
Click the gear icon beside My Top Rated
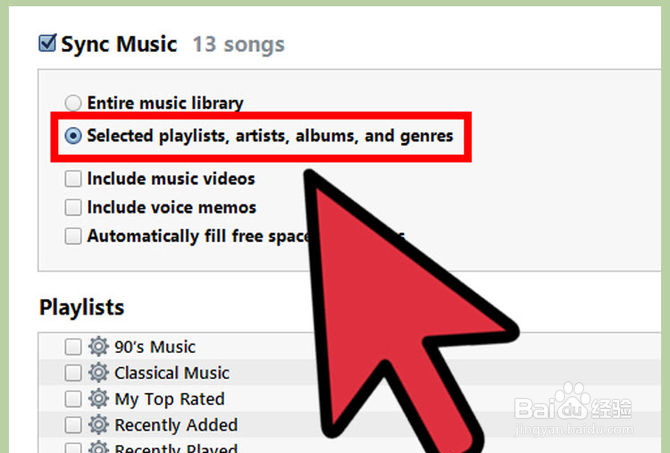pos(98,399)
